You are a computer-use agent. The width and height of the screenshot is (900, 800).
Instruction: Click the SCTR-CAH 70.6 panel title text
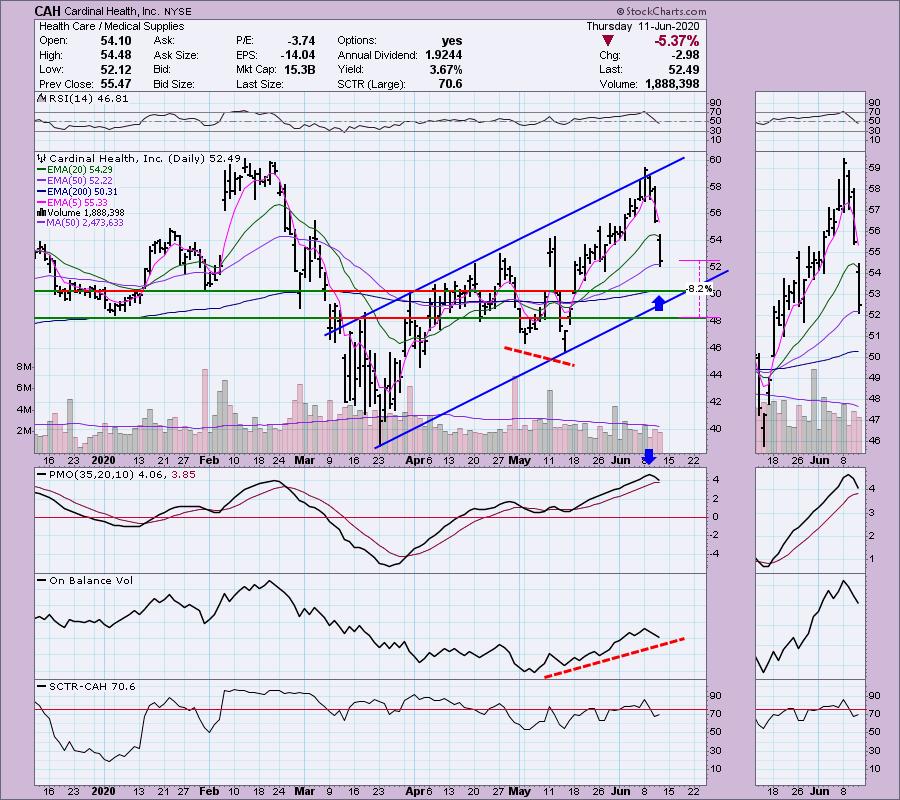point(92,686)
